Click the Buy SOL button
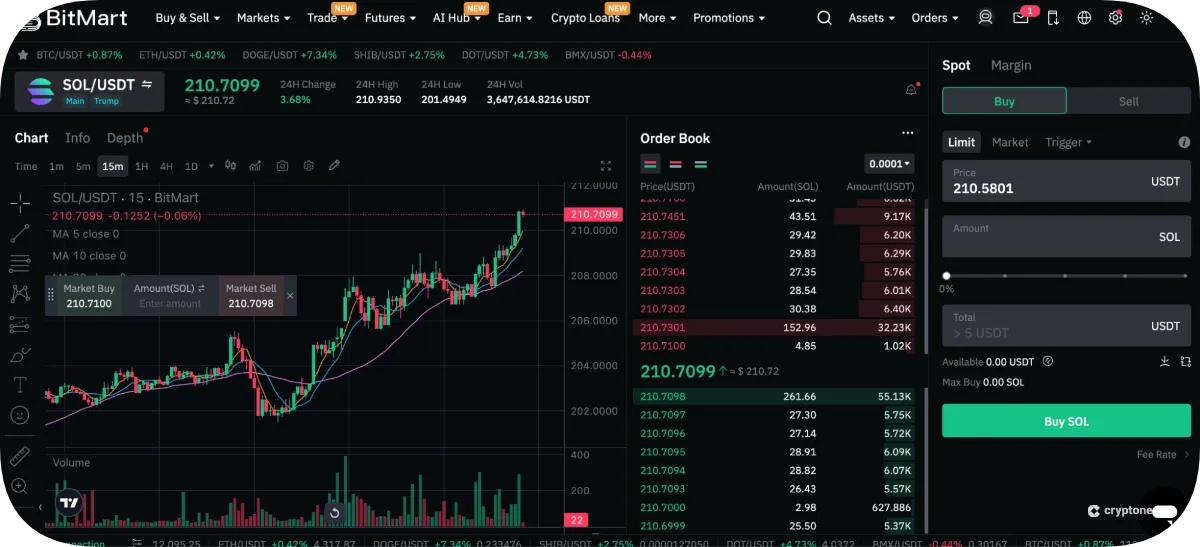The image size is (1200, 547). 1066,421
